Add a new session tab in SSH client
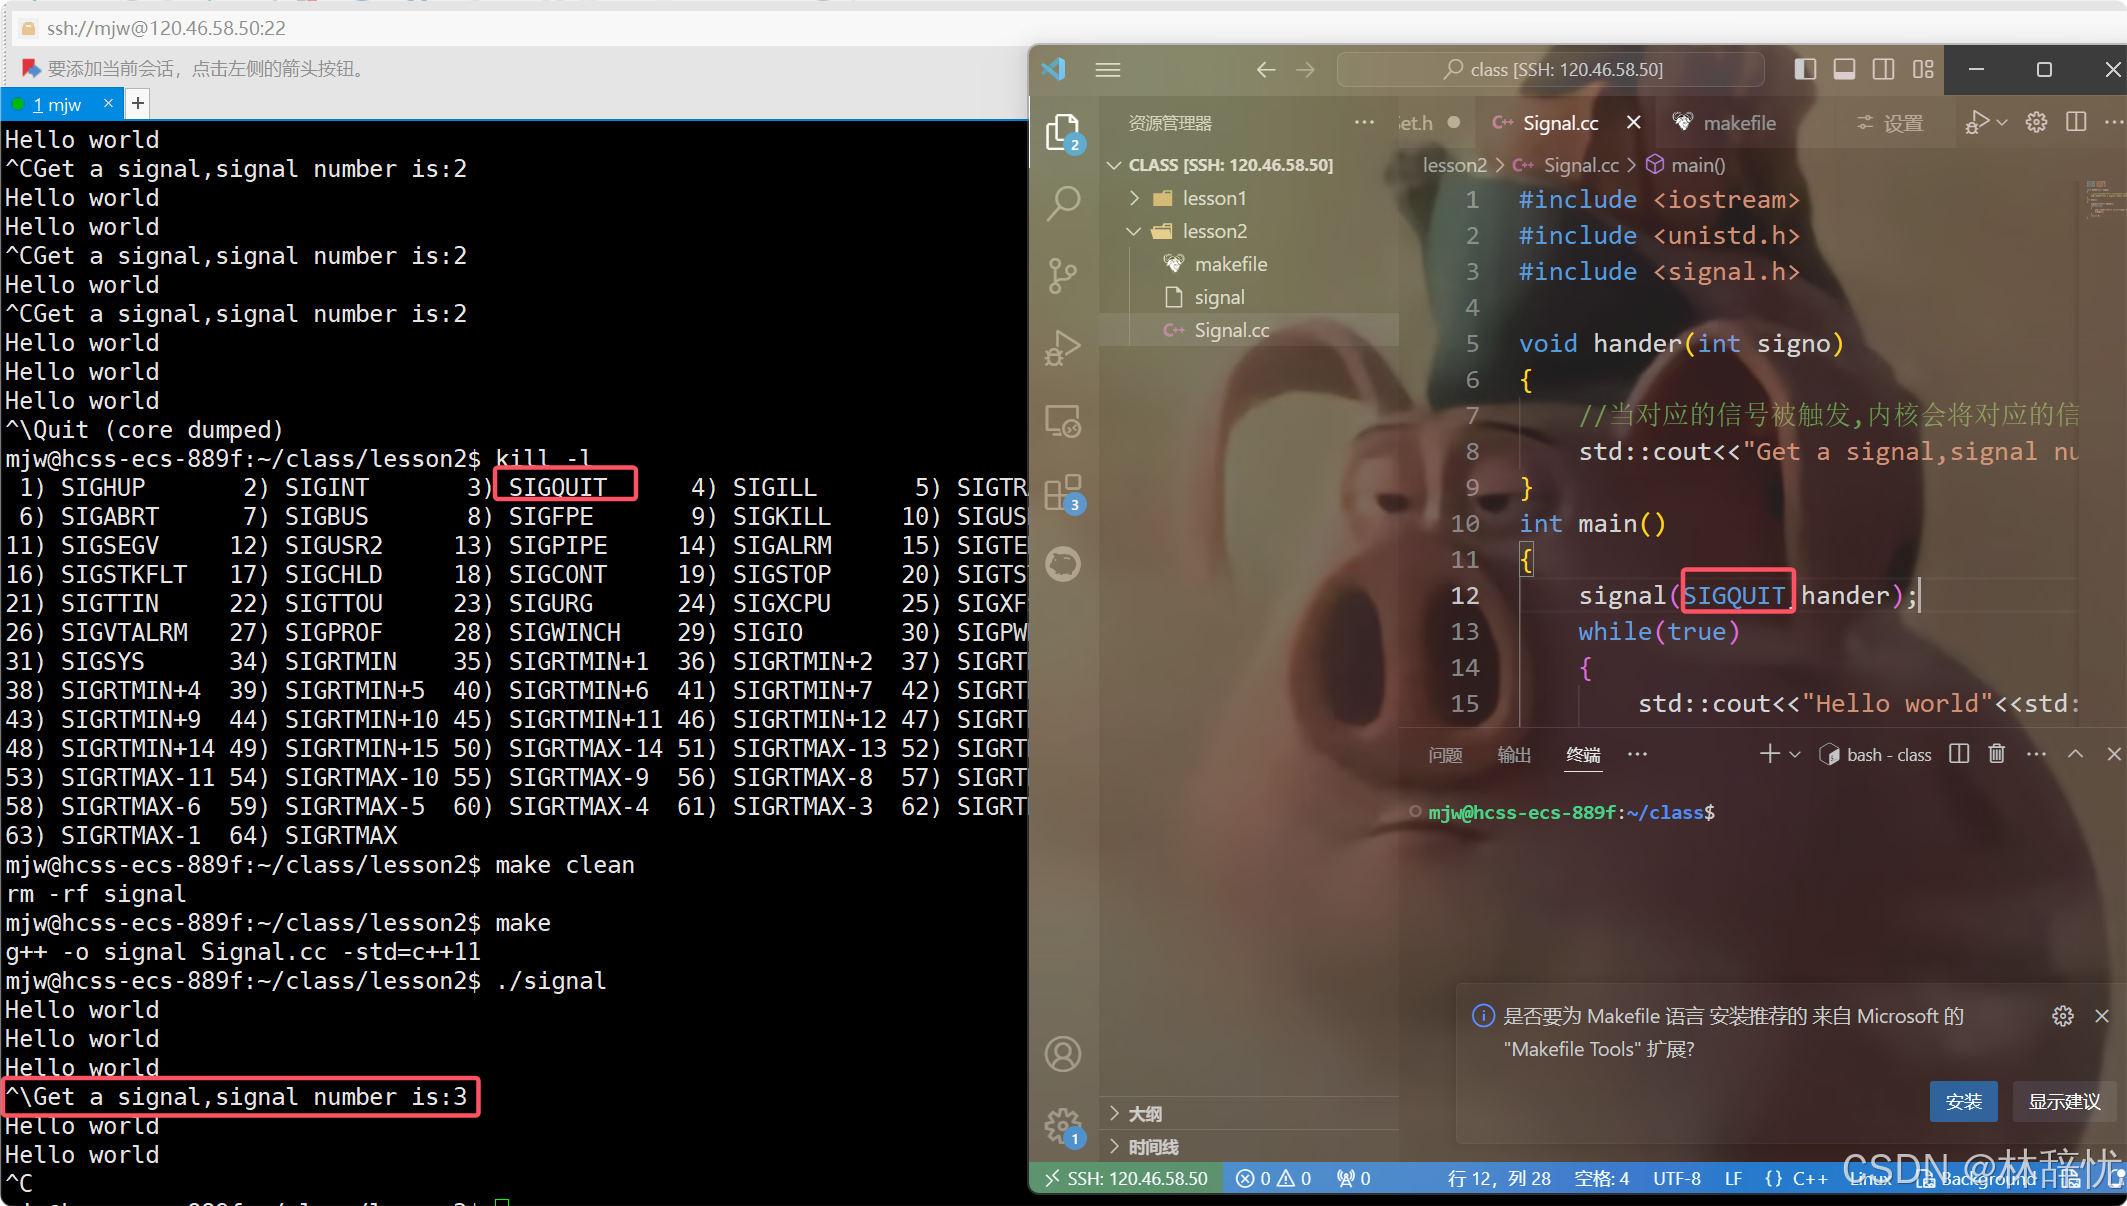The height and width of the screenshot is (1206, 2127). coord(138,103)
